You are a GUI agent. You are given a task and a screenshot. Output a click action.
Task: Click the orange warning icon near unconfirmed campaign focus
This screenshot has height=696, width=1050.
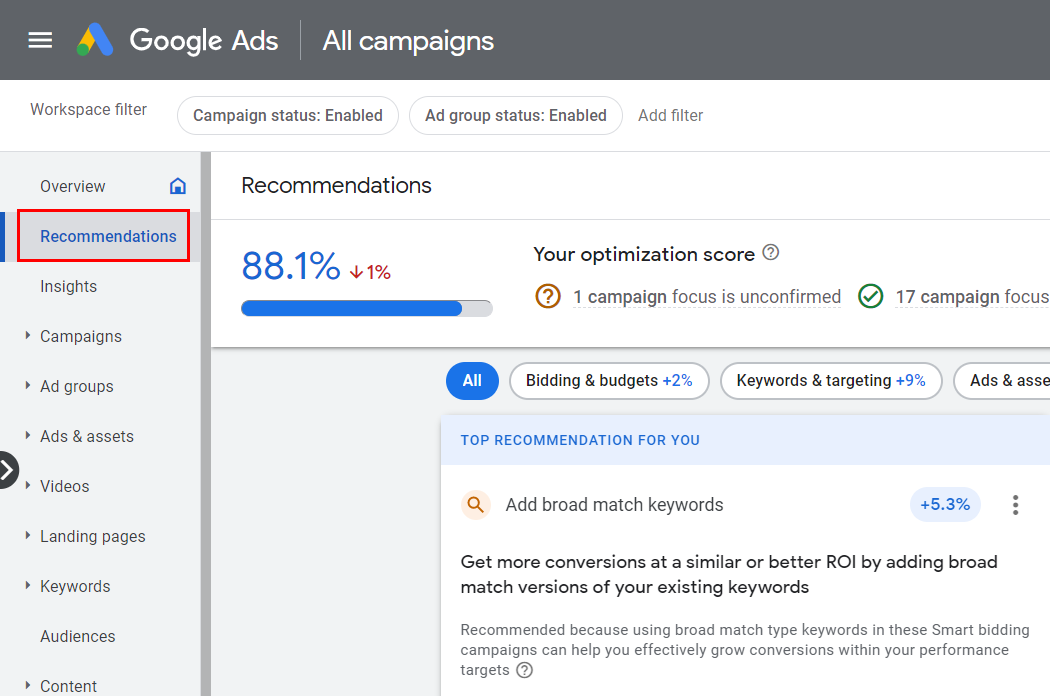pos(548,296)
